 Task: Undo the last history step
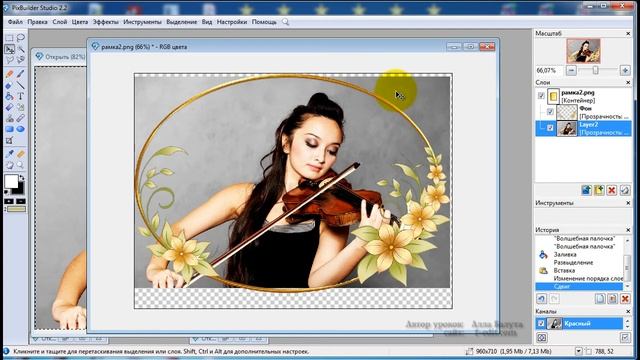(x=542, y=299)
